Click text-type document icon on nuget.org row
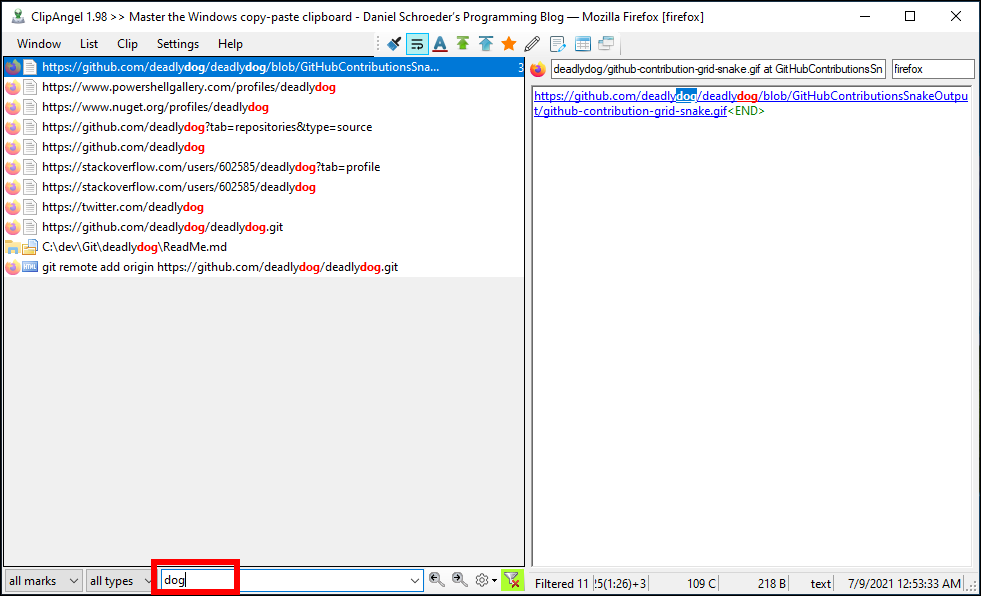The height and width of the screenshot is (596, 981). pyautogui.click(x=30, y=107)
